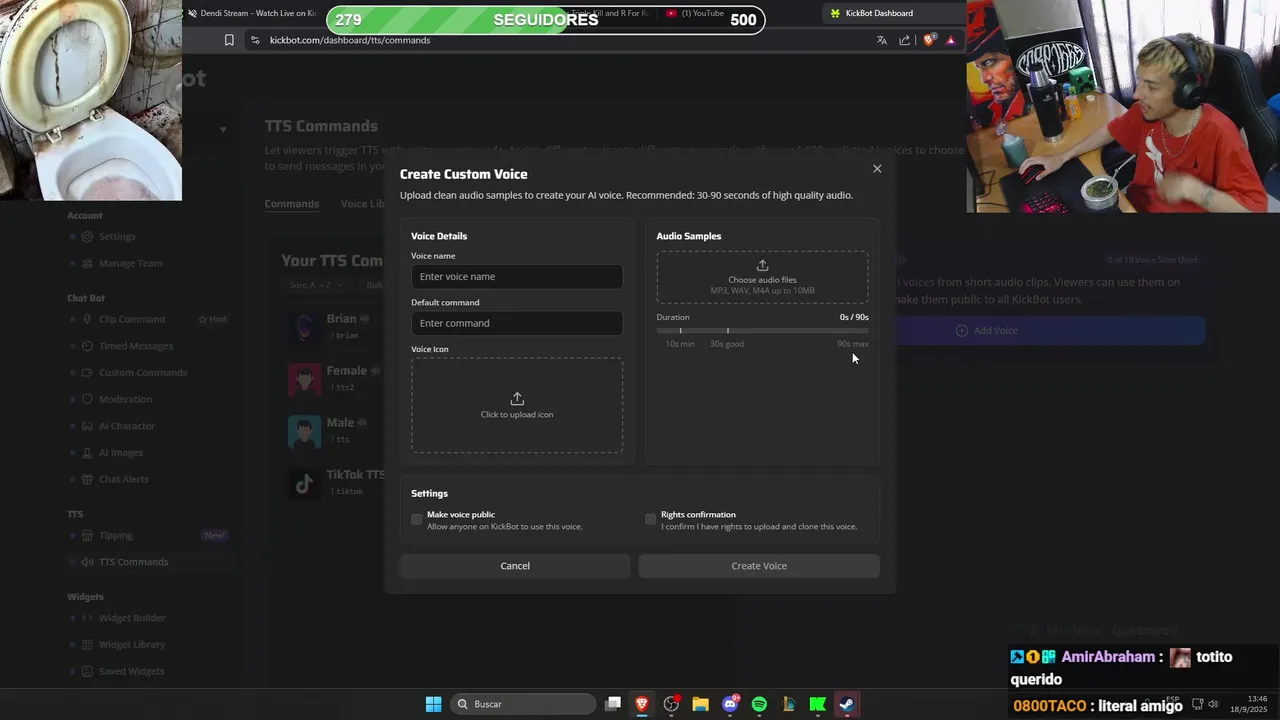The height and width of the screenshot is (720, 1280).
Task: Open Timed Messages in the sidebar
Action: (x=136, y=346)
